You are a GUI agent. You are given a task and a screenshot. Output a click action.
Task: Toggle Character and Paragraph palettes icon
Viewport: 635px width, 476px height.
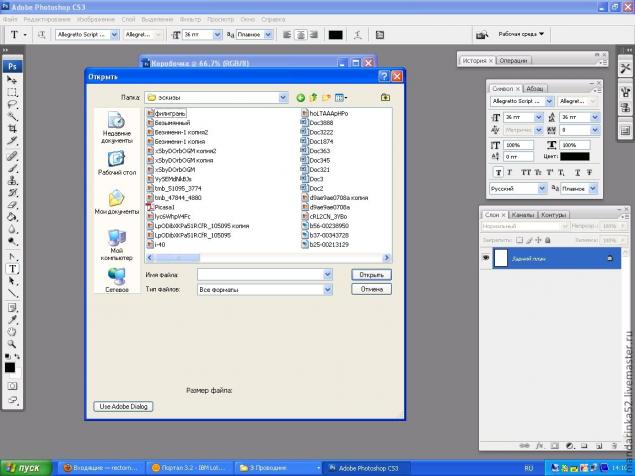[379, 35]
